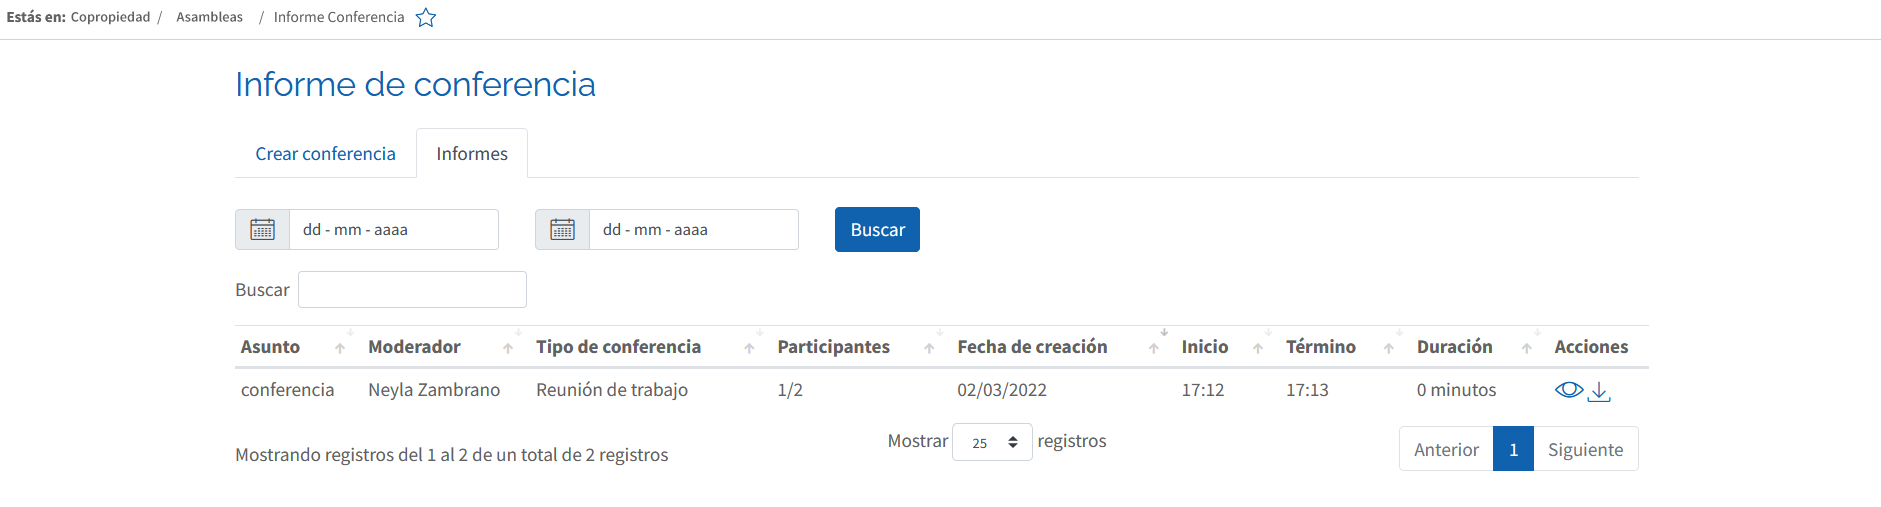Click the blue Buscar button

[x=877, y=229]
